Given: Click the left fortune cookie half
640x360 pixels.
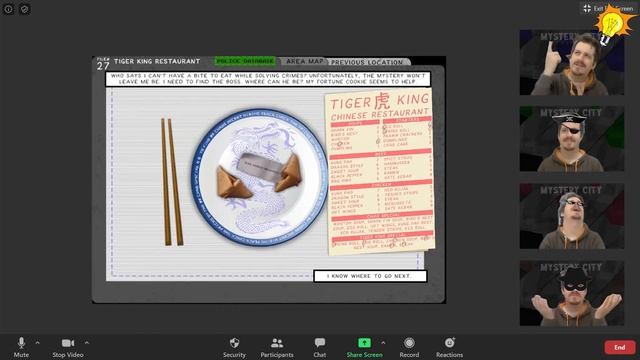Looking at the screenshot, I should click(233, 182).
